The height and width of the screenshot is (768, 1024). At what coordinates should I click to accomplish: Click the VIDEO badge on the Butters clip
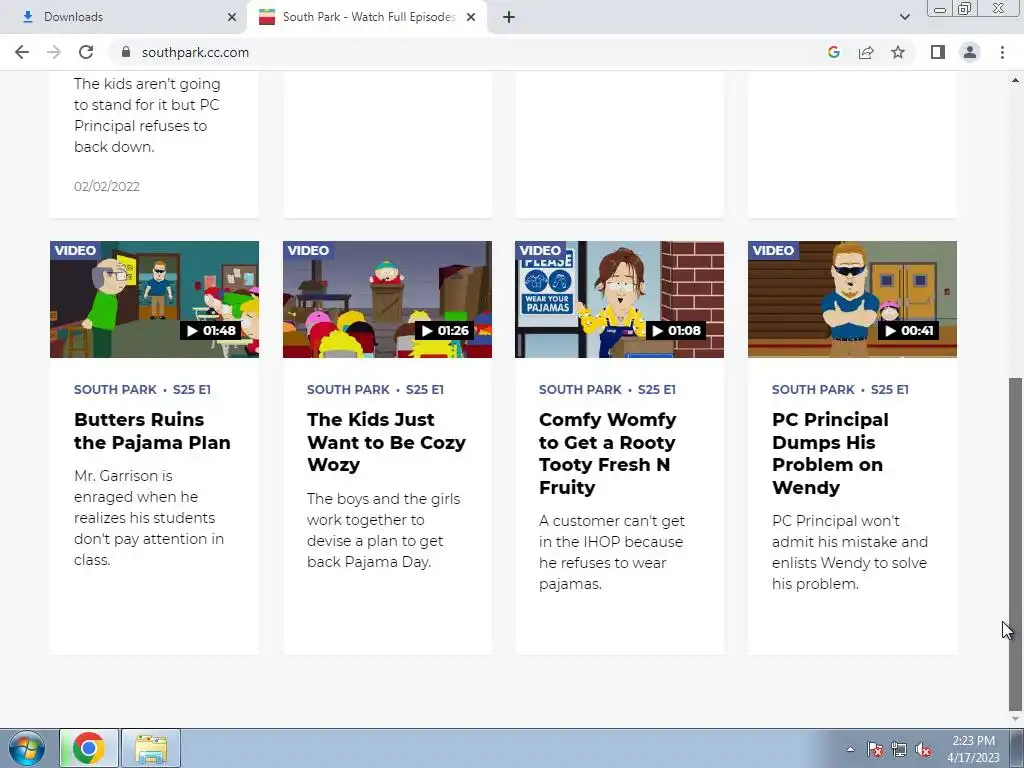75,250
